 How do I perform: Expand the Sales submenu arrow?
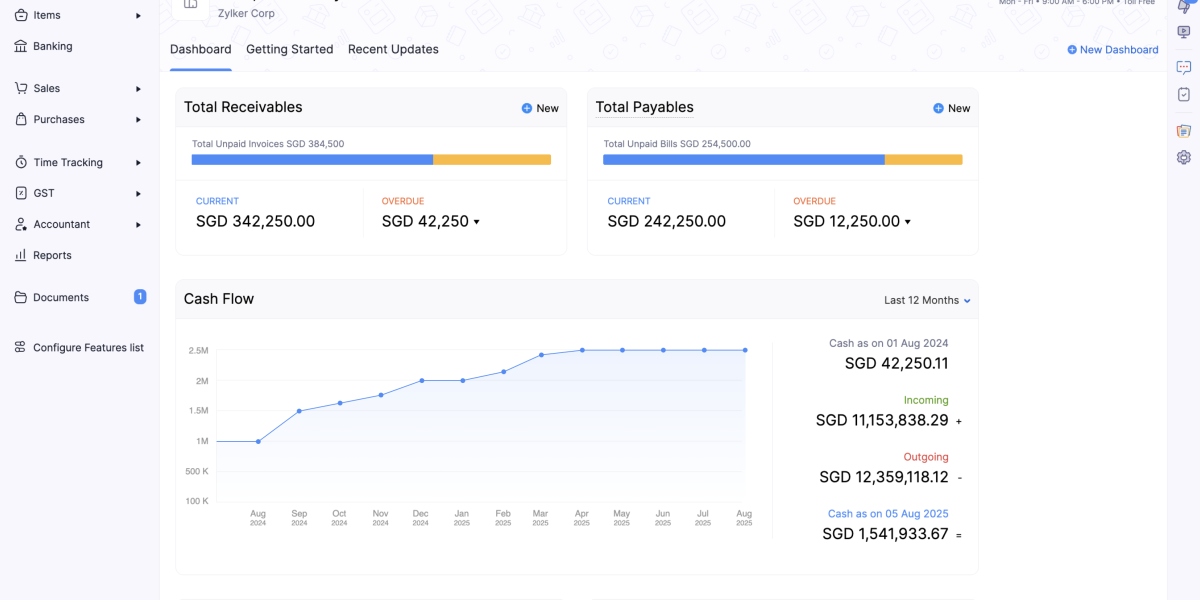[x=139, y=88]
